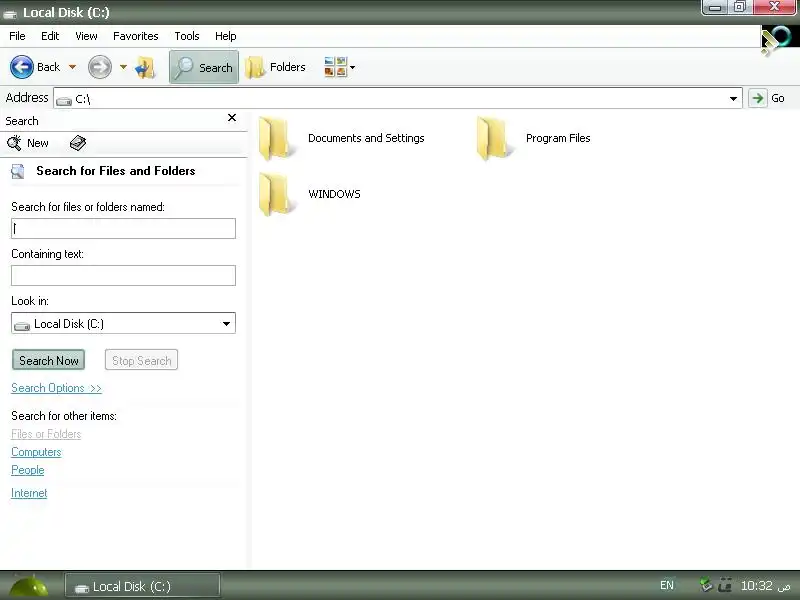
Task: Toggle the Search toolbar button
Action: point(204,67)
